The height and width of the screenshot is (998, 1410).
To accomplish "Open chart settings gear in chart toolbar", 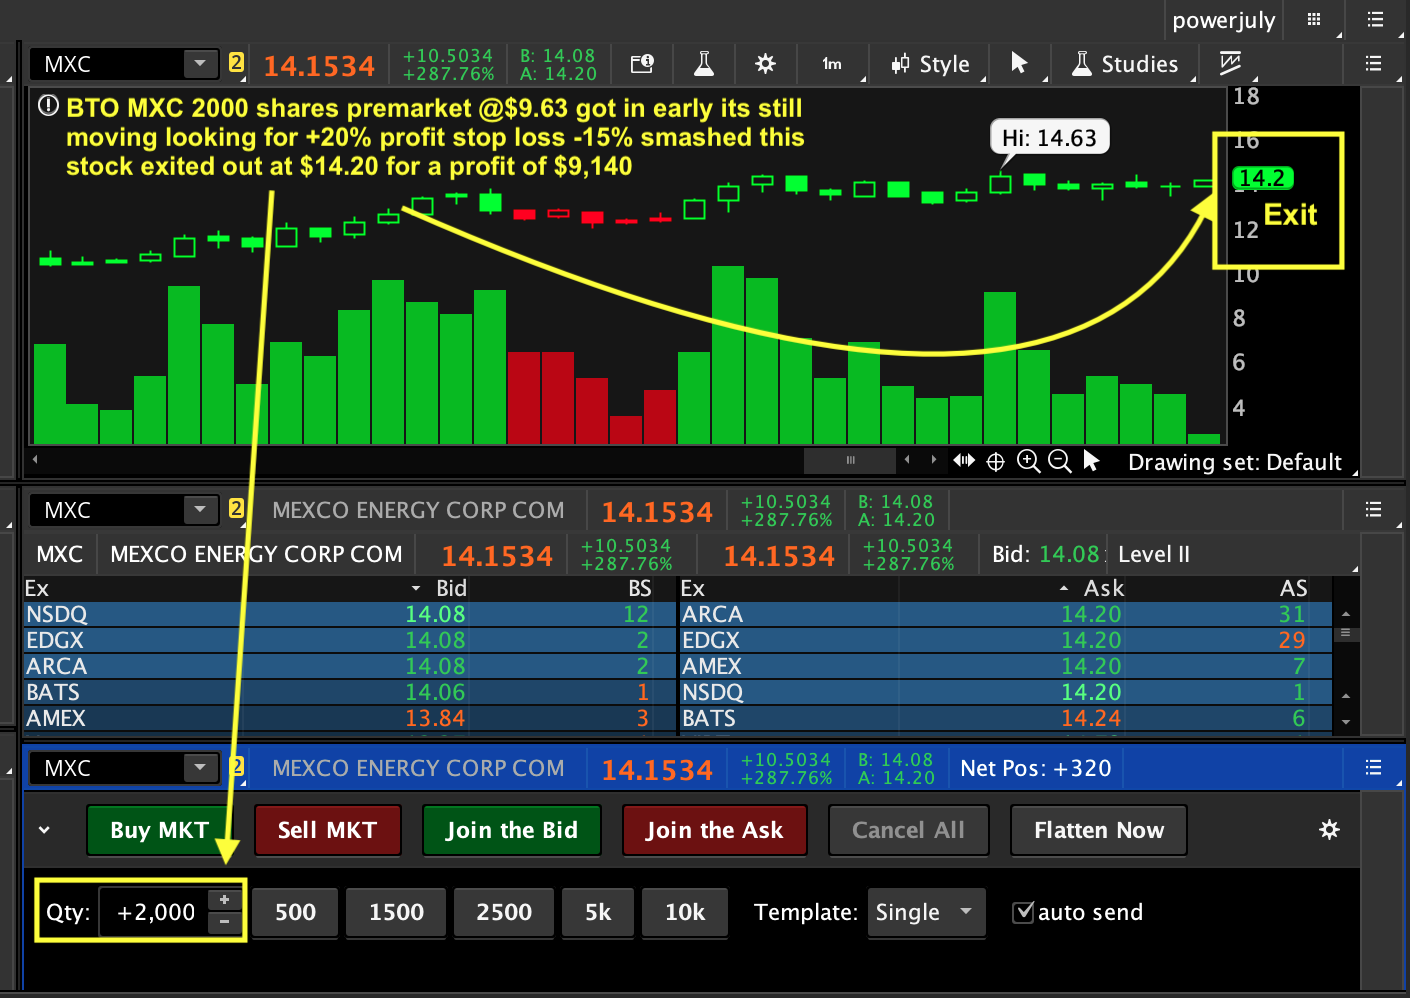I will pyautogui.click(x=765, y=64).
